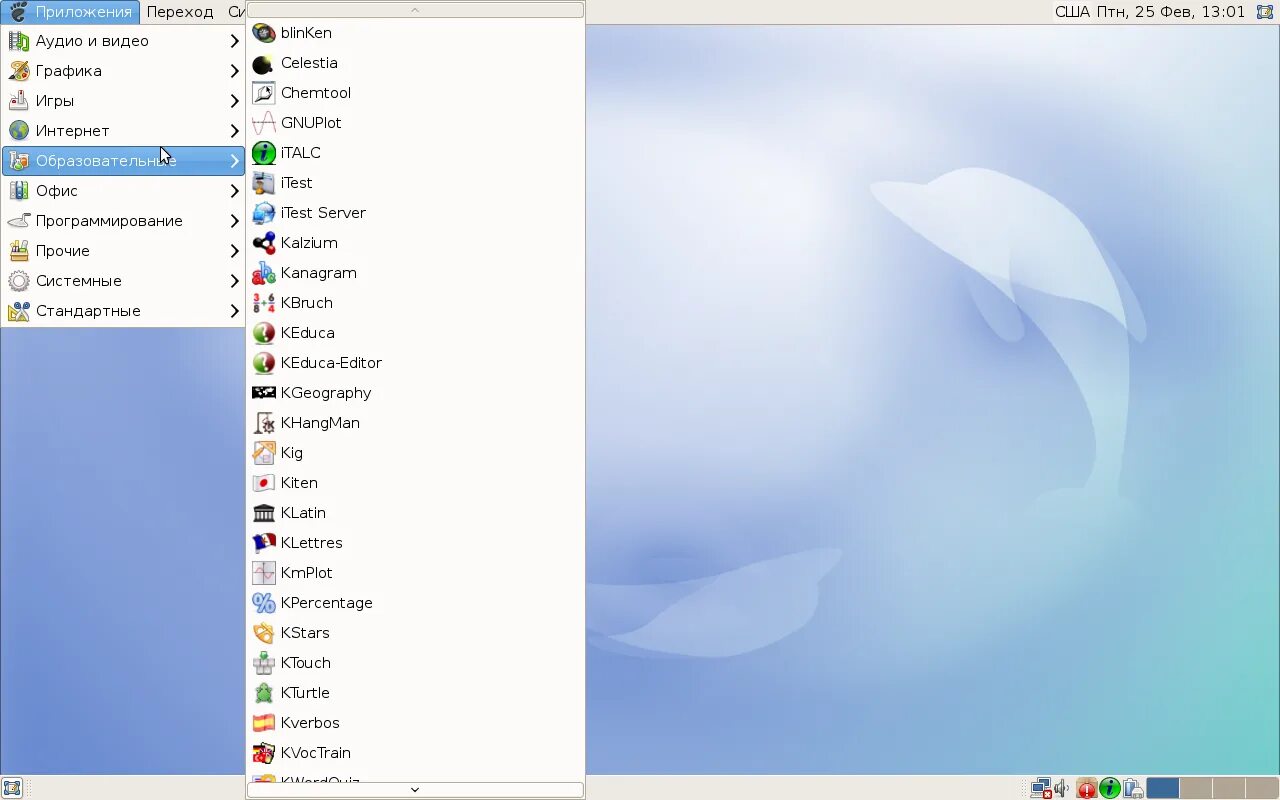Start KStars from its icon

(264, 633)
